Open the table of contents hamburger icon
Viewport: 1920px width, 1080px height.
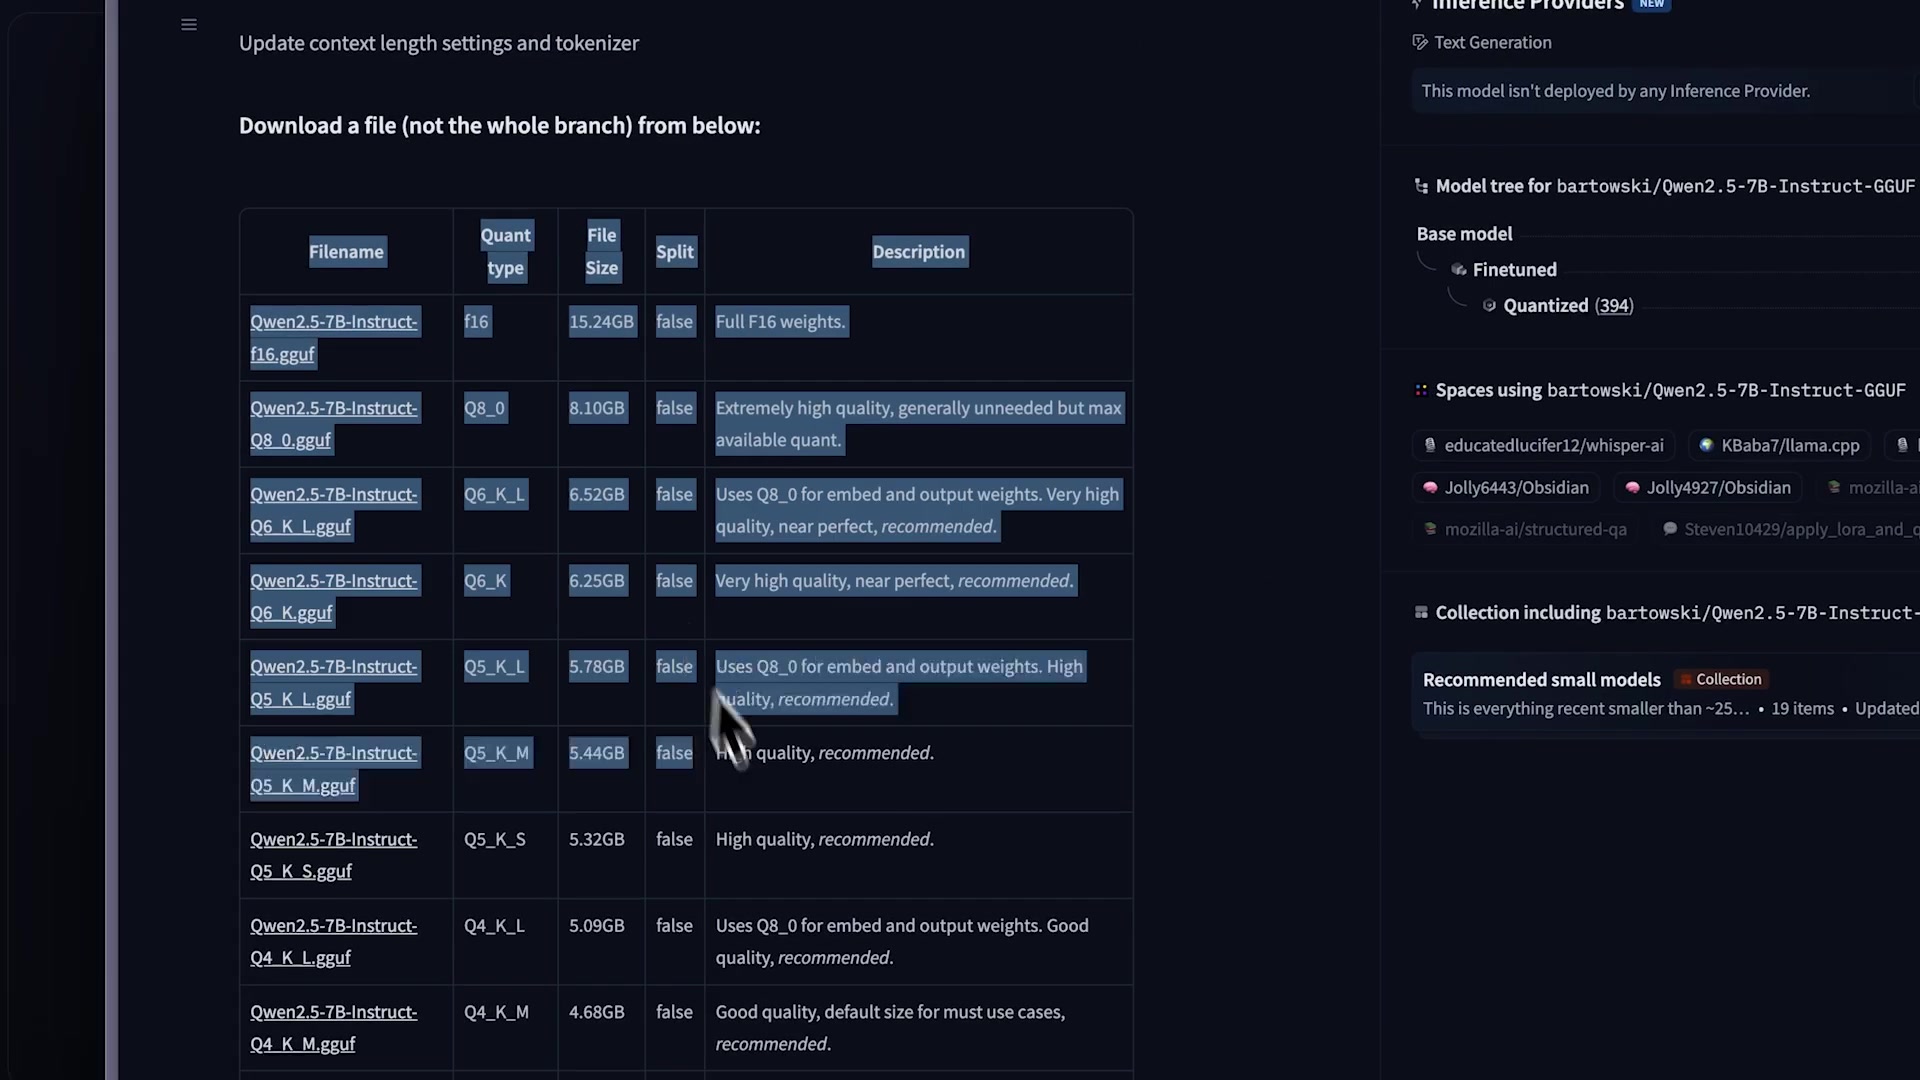coord(189,25)
